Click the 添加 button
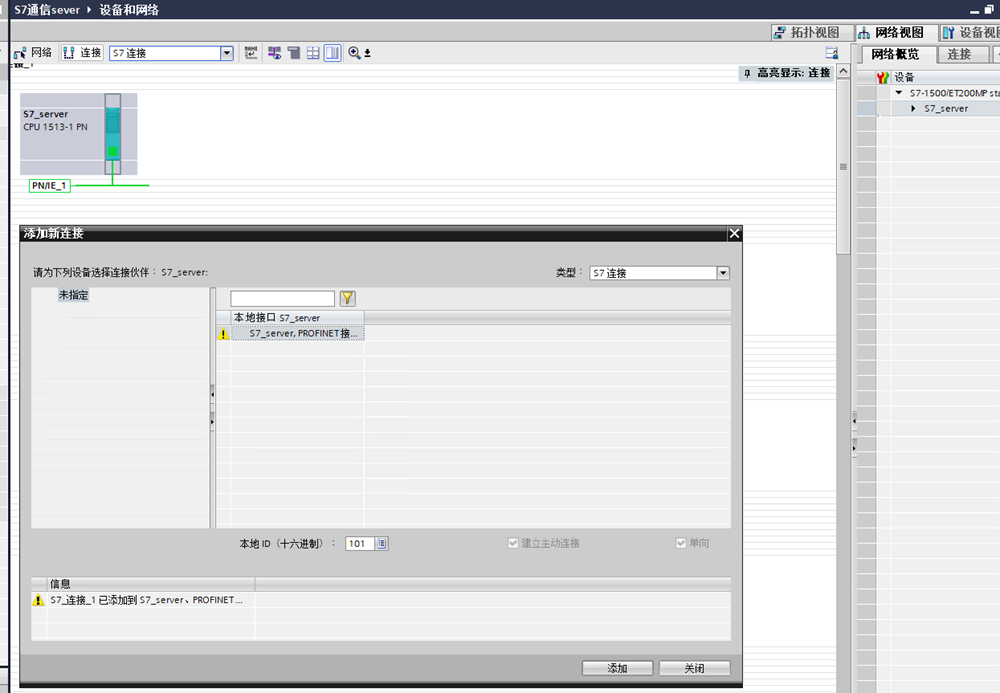 (x=617, y=668)
